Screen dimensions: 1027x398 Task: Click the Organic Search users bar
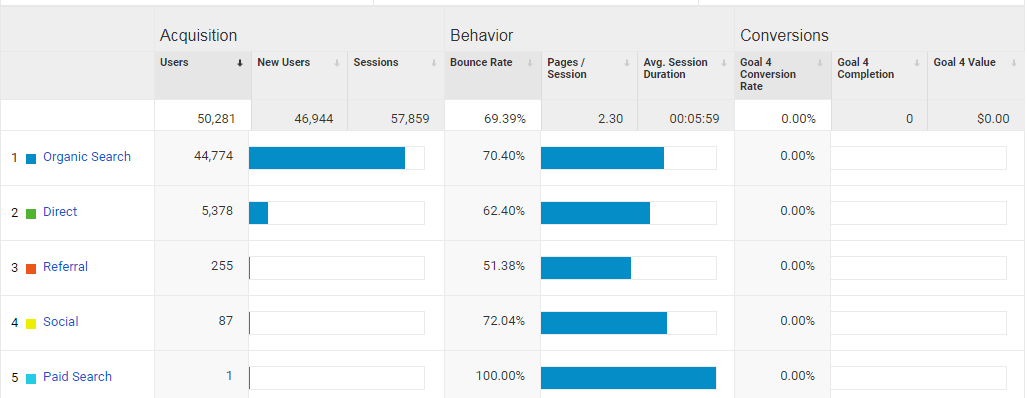pyautogui.click(x=327, y=158)
